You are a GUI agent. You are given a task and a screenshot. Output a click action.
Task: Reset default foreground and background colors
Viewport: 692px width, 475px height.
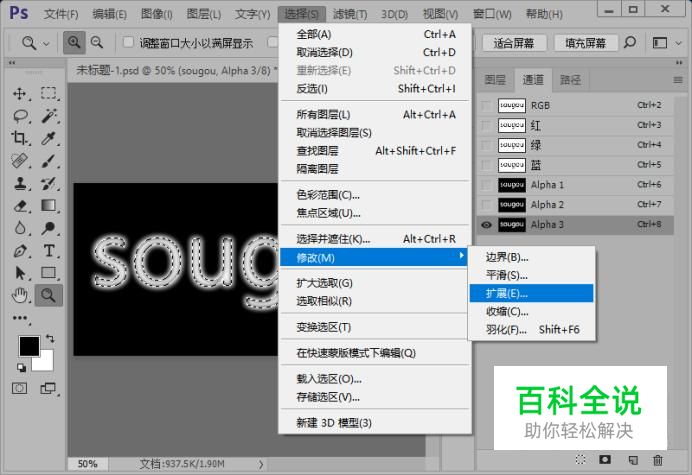point(21,367)
